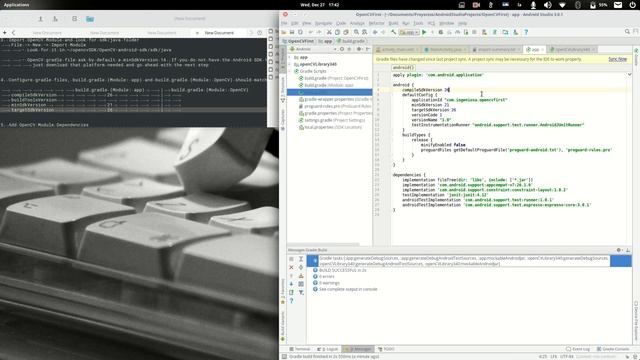Screen dimensions: 640x360
Task: Click Messages panel gear settings icon
Action: click(x=619, y=250)
